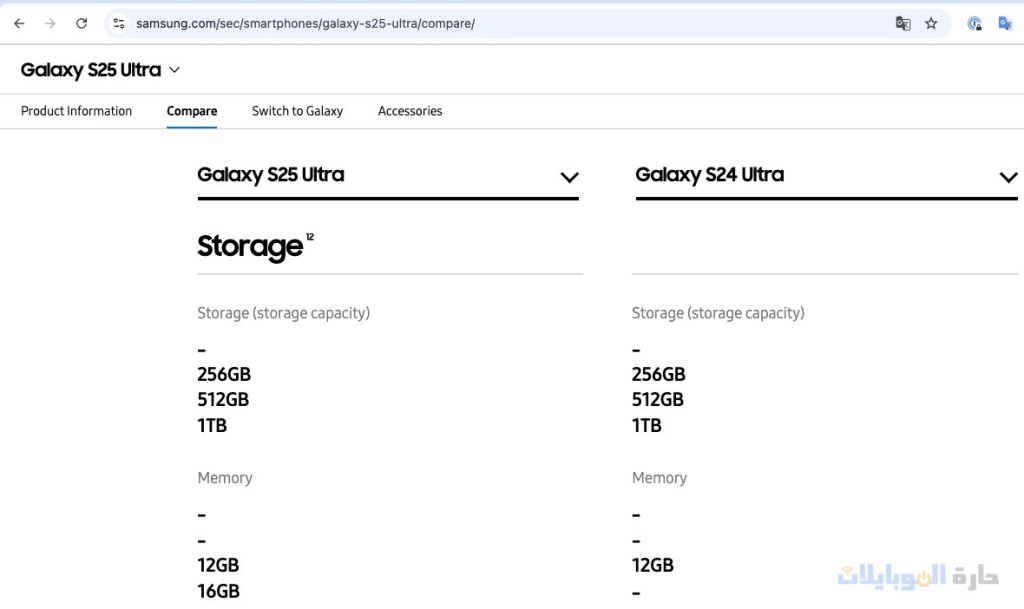Click the blue translate extension icon
The height and width of the screenshot is (609, 1024).
(1006, 23)
